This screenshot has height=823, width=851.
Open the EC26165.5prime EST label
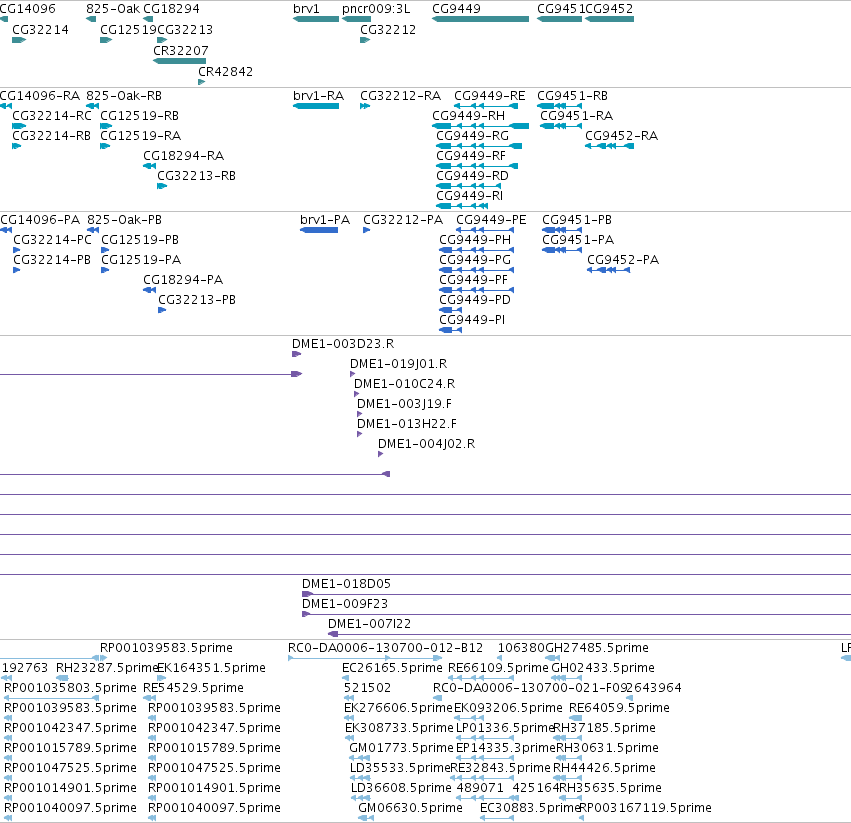click(392, 668)
